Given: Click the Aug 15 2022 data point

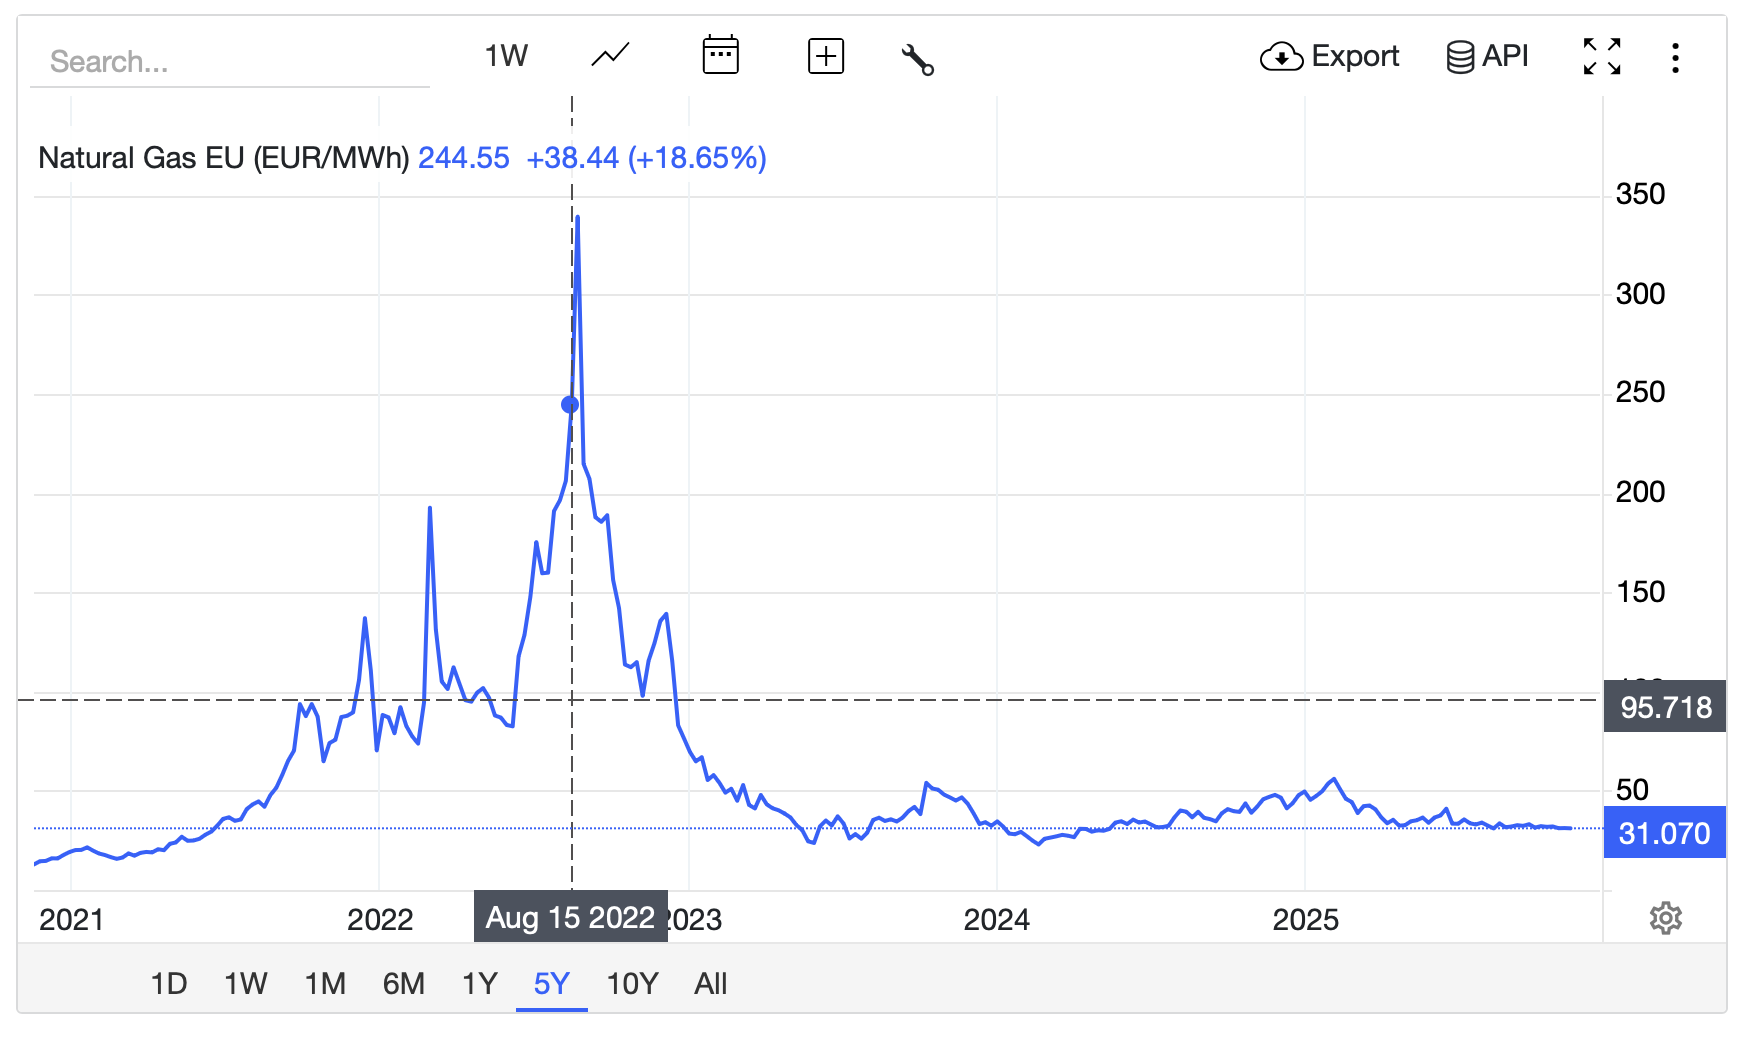Looking at the screenshot, I should click(x=570, y=405).
